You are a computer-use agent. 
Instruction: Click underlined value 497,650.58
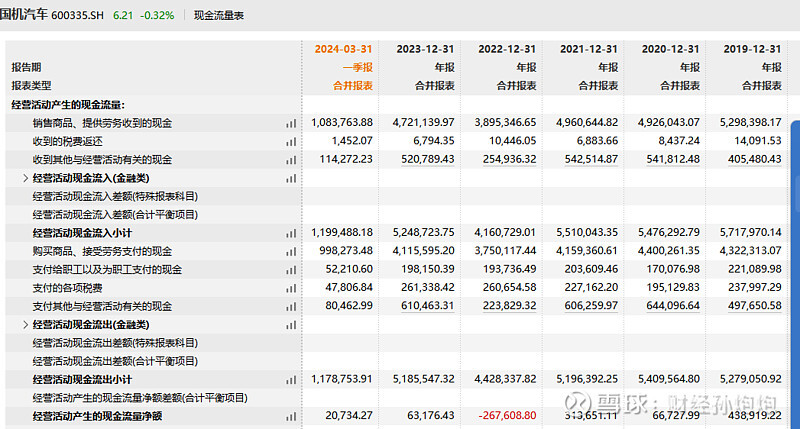pyautogui.click(x=755, y=306)
